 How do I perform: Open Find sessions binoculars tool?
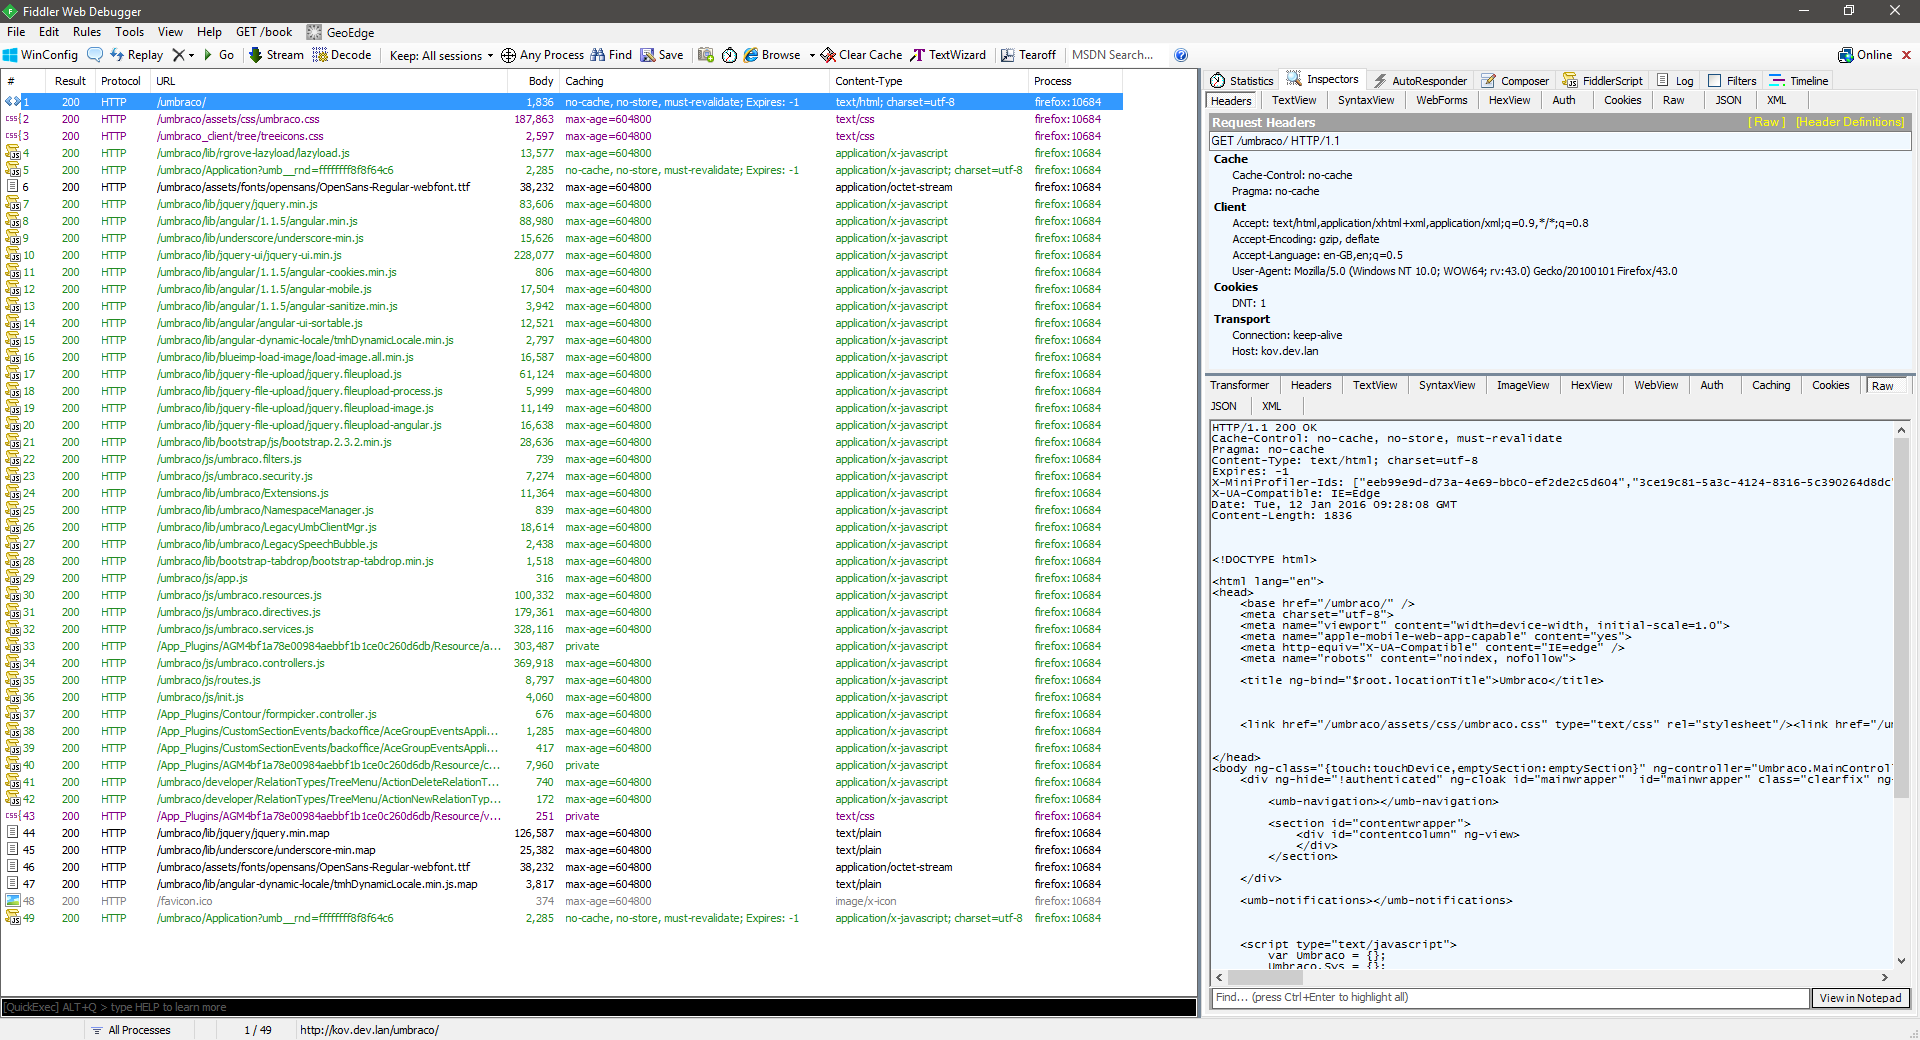point(611,55)
